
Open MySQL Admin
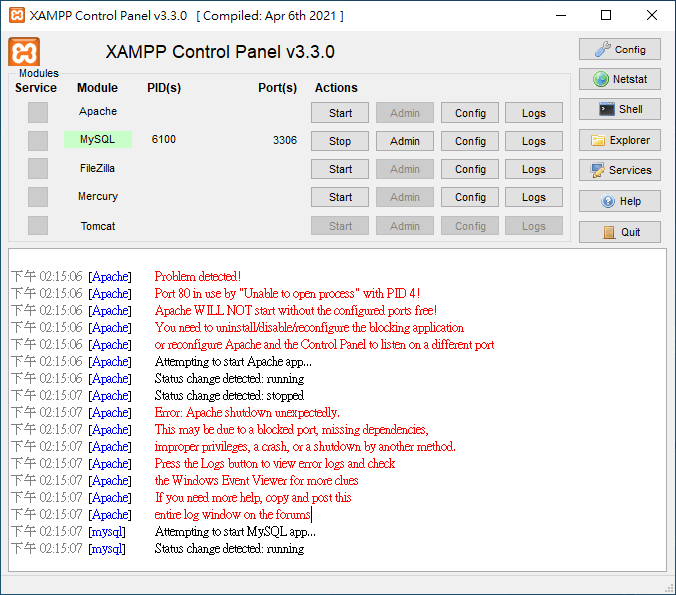click(404, 141)
